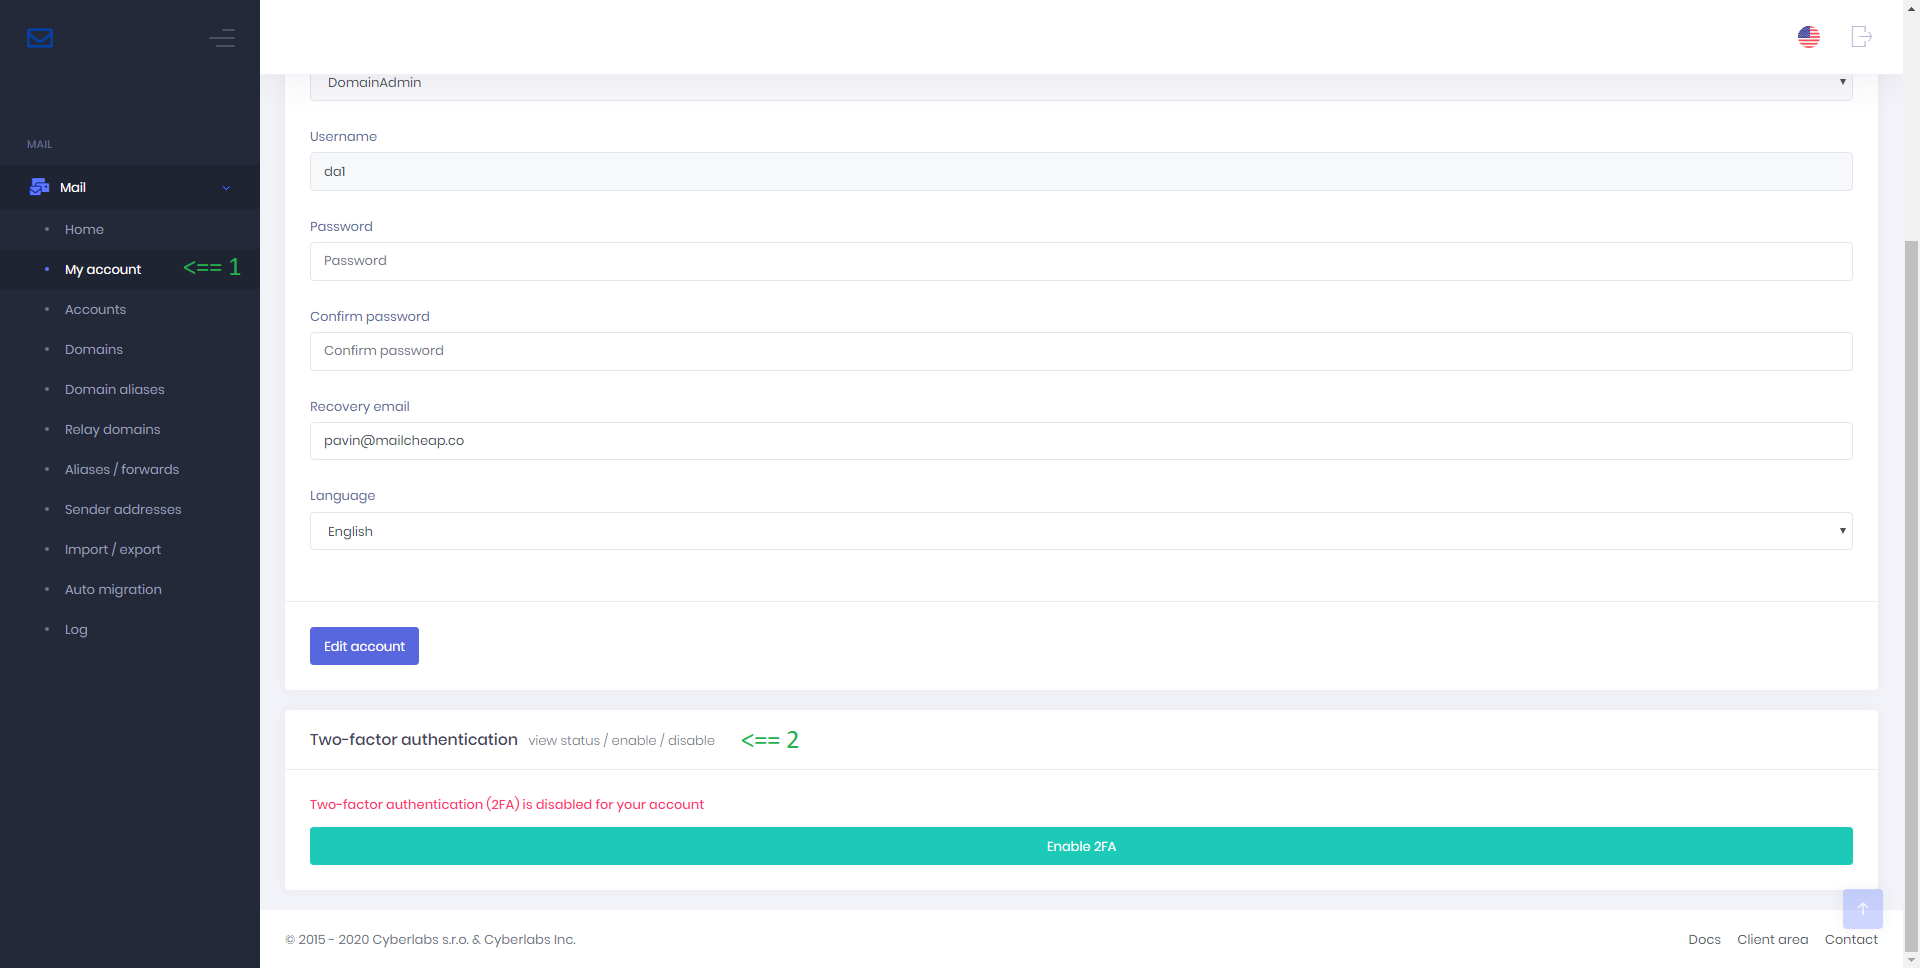Viewport: 1920px width, 968px height.
Task: Open Home in the sidebar
Action: [84, 230]
